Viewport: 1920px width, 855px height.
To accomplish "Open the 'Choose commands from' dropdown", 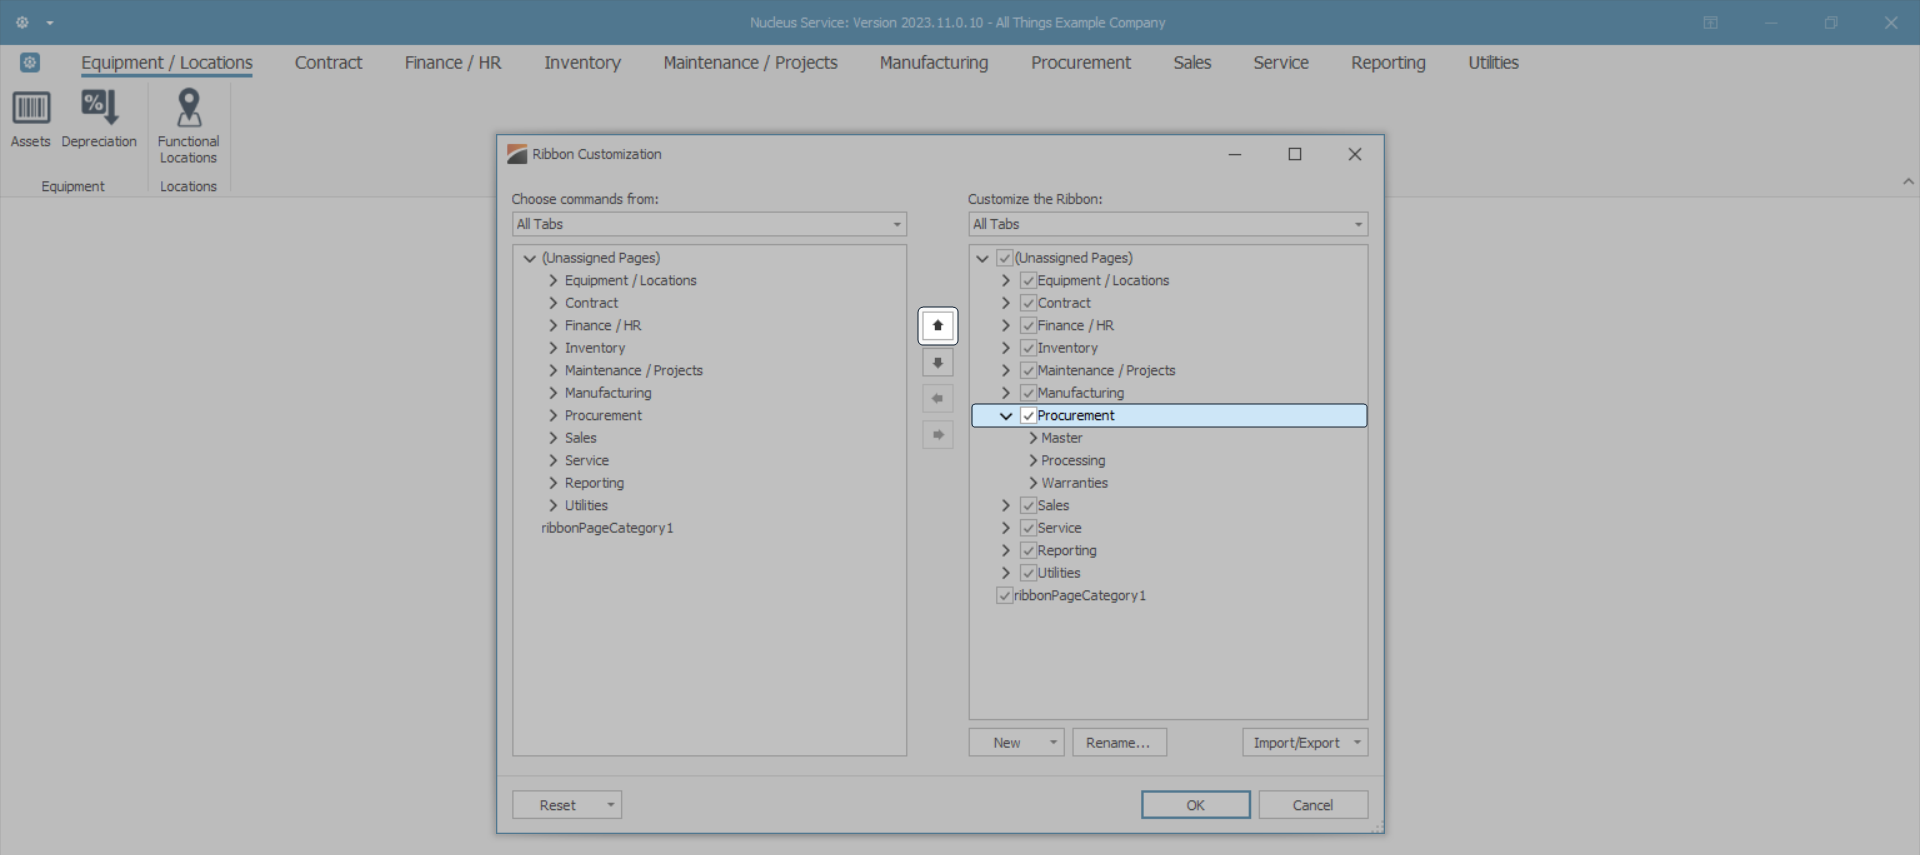I will [709, 224].
